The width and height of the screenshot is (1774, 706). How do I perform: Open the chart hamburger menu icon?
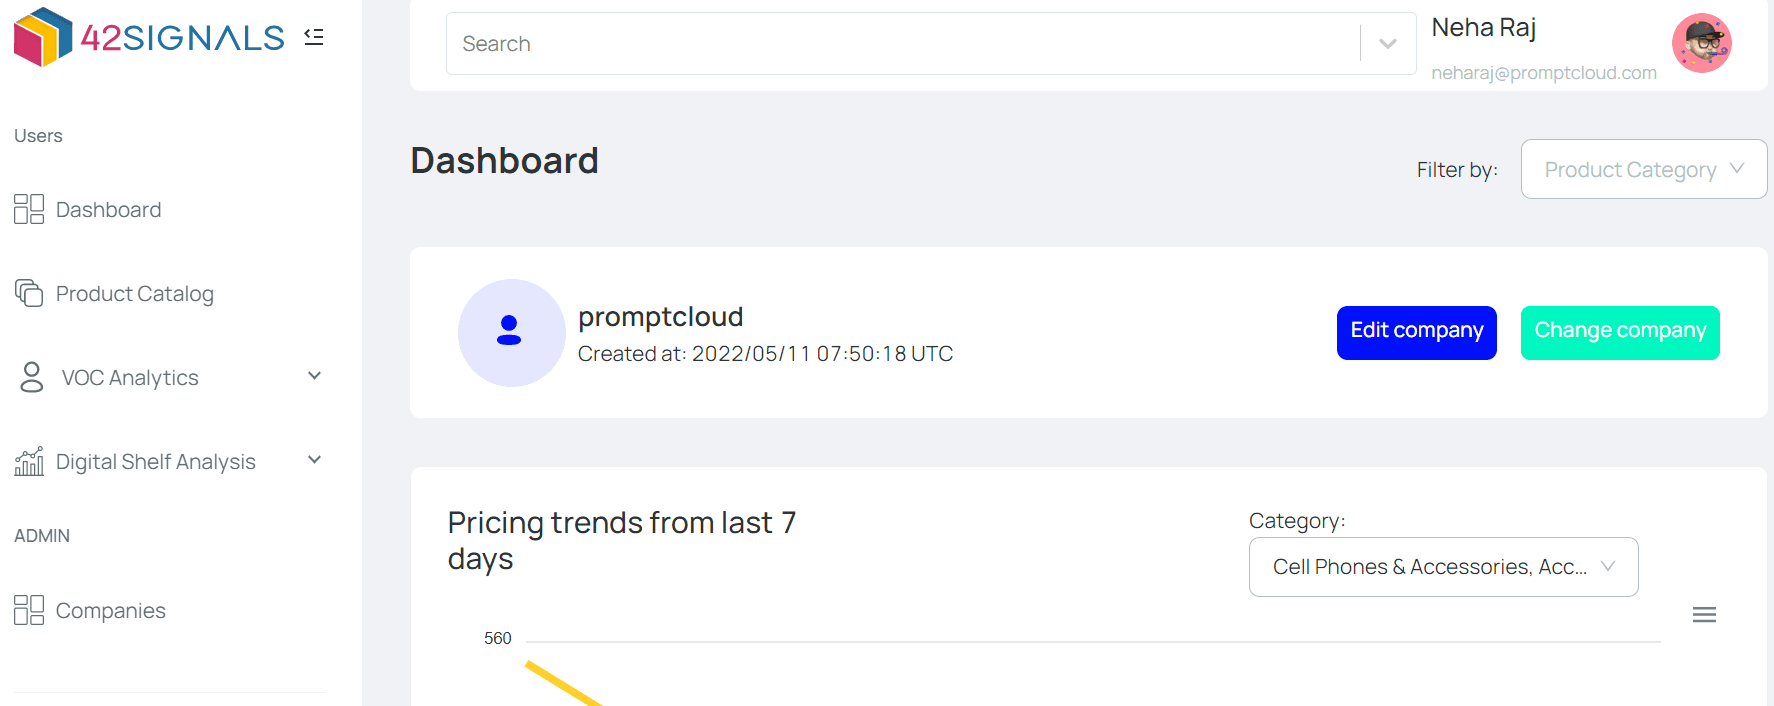[1704, 615]
